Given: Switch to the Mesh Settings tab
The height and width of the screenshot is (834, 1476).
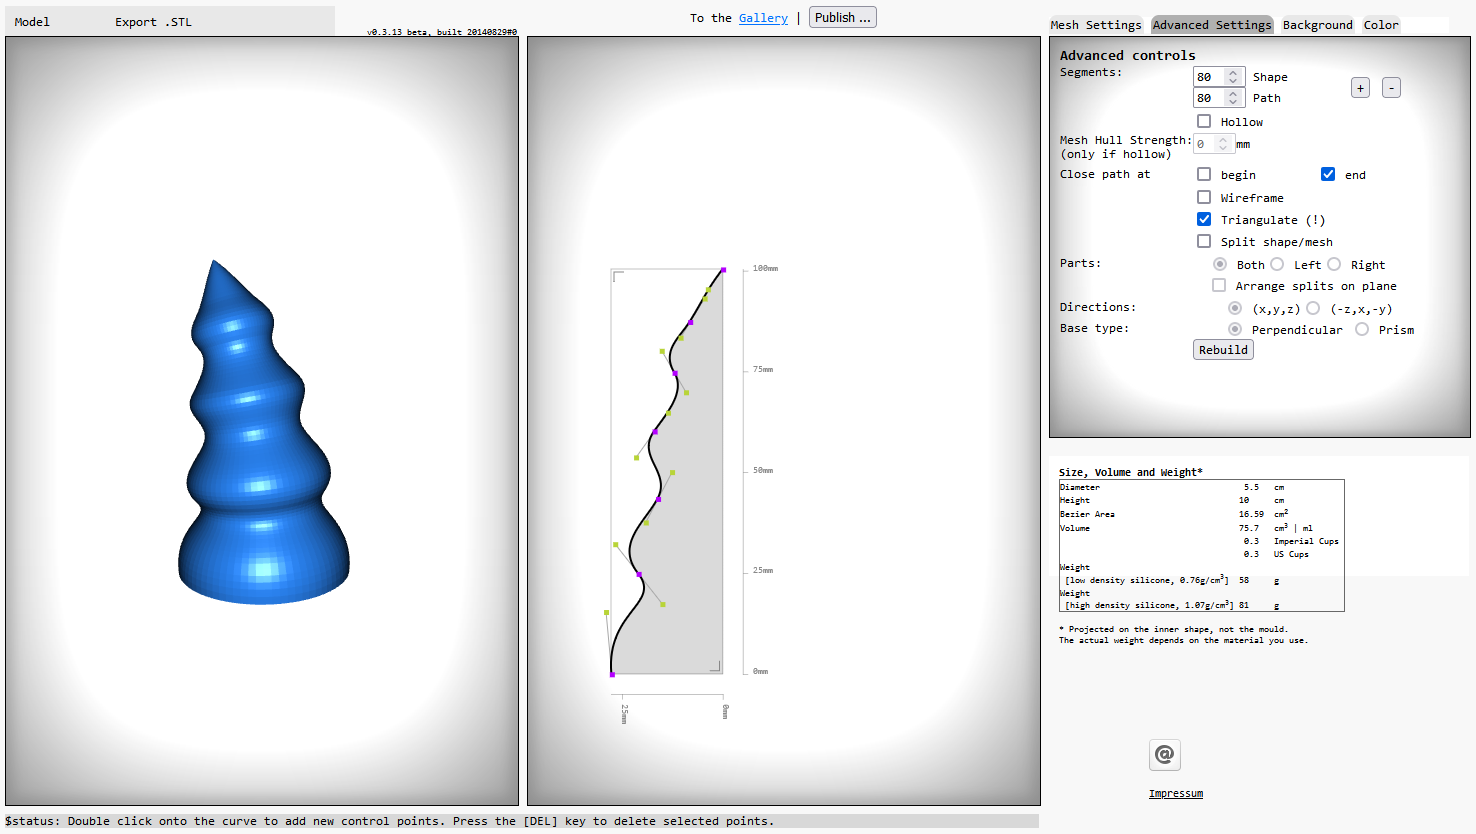Looking at the screenshot, I should point(1095,25).
